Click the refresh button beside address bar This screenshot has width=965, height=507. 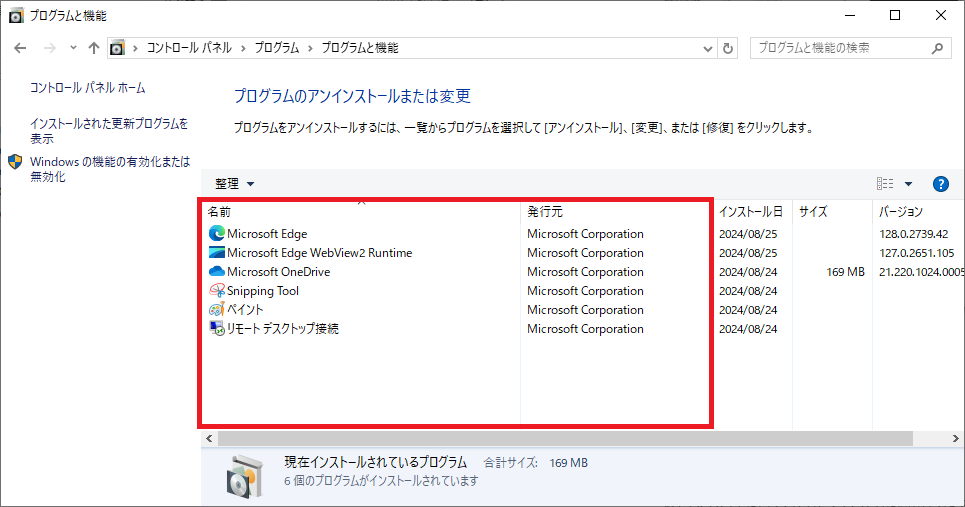[x=728, y=48]
